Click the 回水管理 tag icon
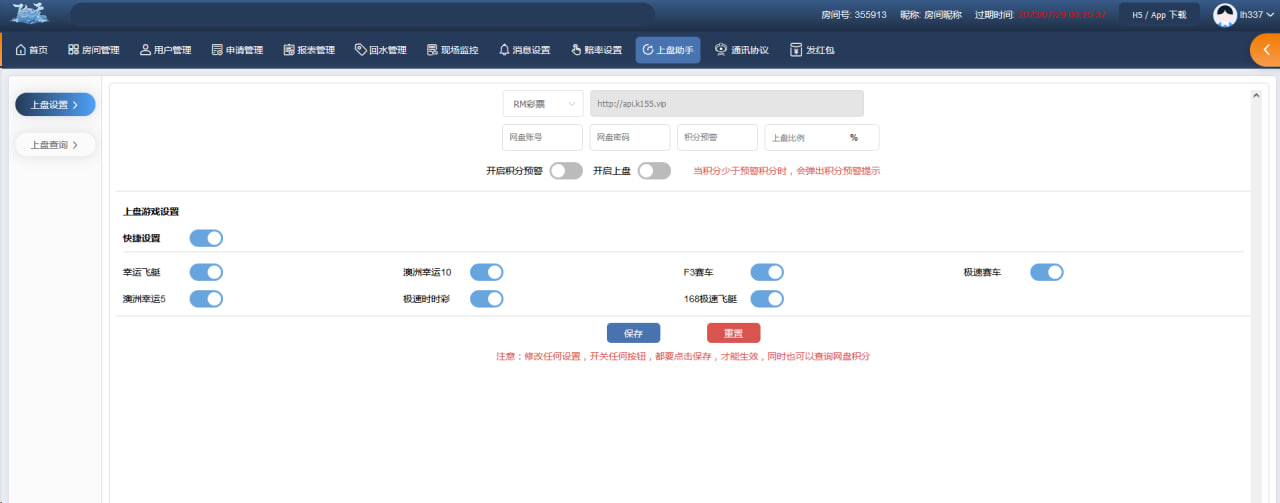Screen dimensions: 1280x503 (360, 50)
